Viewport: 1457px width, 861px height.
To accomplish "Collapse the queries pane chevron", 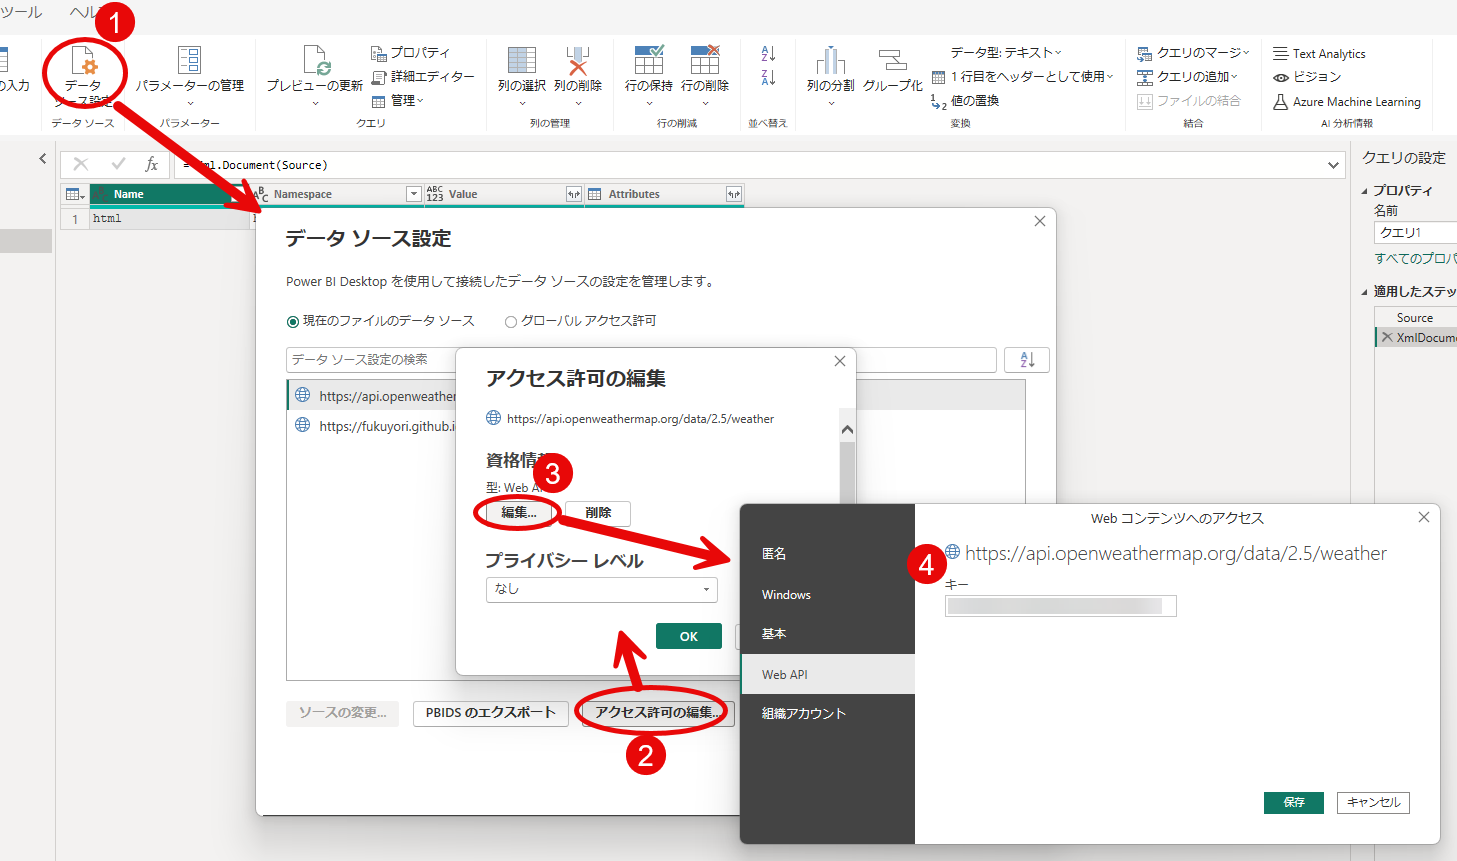I will 43,158.
